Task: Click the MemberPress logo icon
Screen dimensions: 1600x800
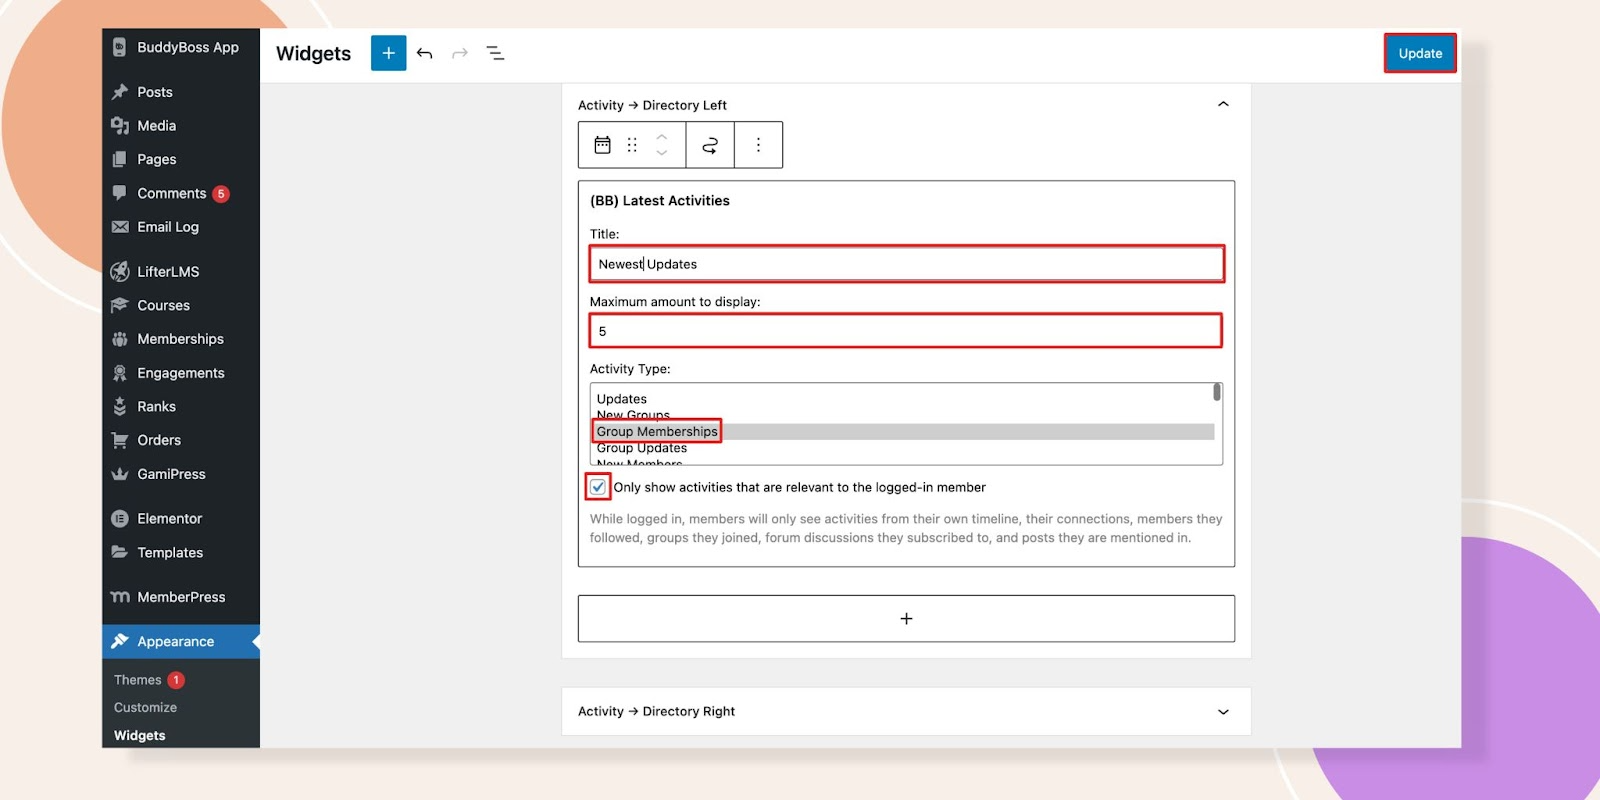Action: click(x=120, y=597)
